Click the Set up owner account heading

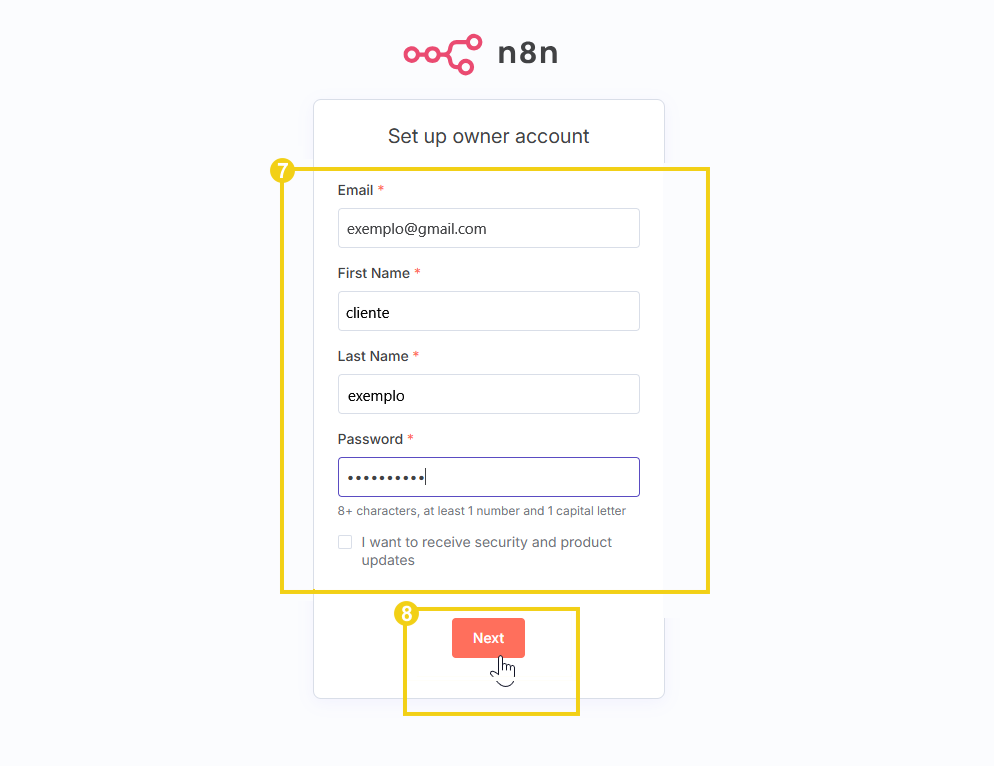coord(488,135)
